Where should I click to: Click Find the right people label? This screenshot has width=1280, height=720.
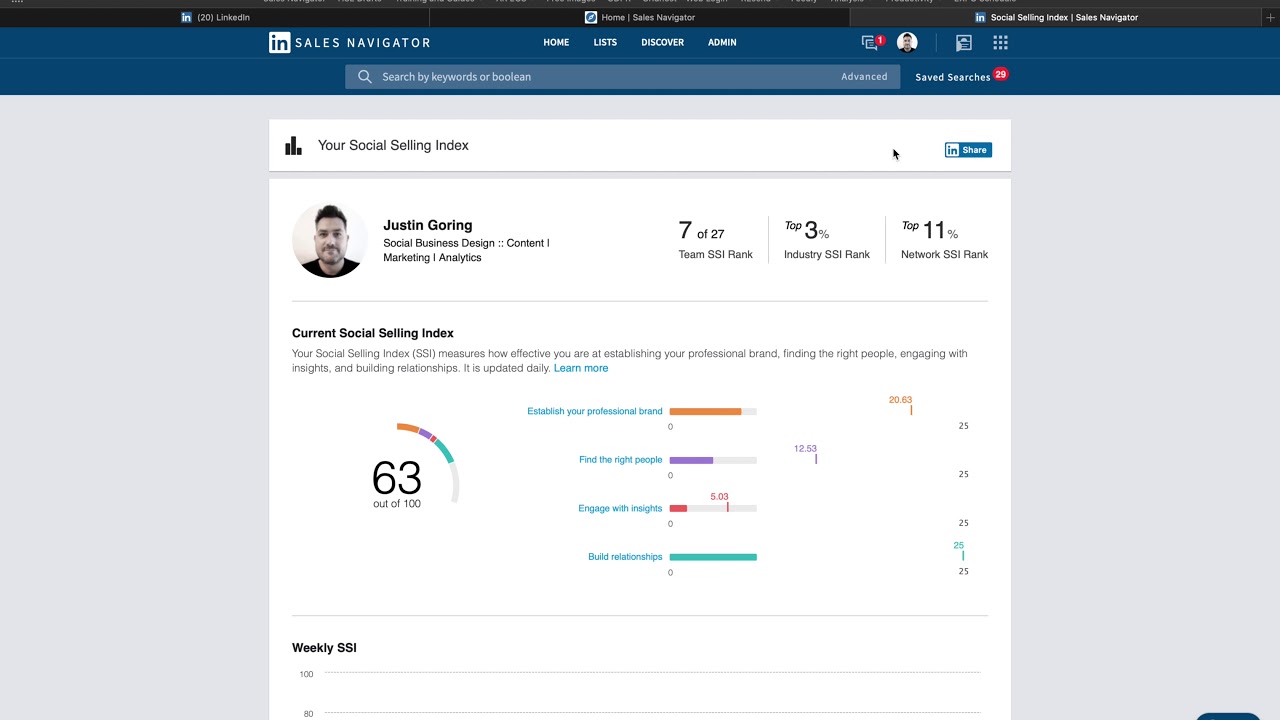tap(620, 460)
